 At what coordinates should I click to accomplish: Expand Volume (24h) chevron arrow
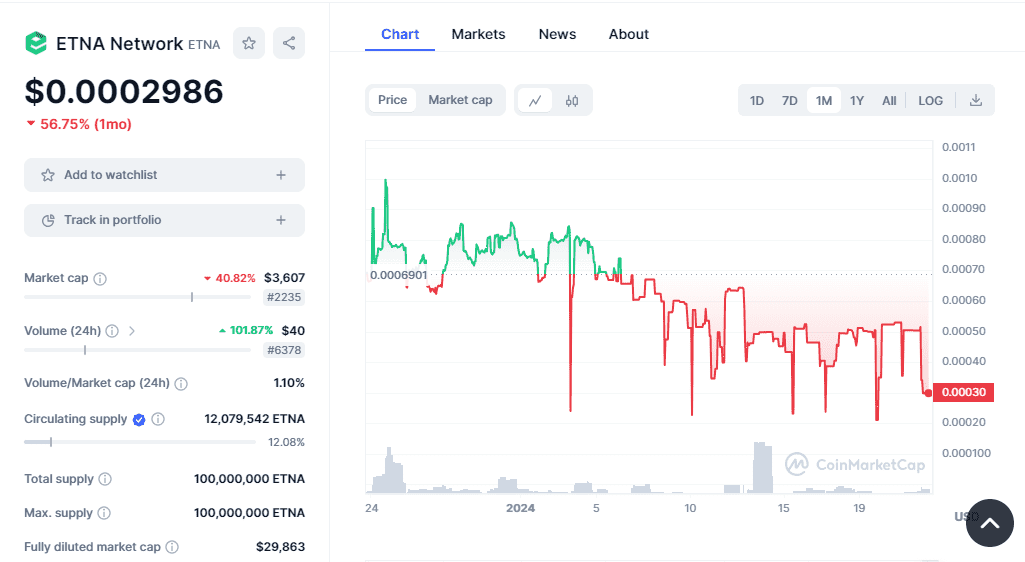tap(132, 331)
